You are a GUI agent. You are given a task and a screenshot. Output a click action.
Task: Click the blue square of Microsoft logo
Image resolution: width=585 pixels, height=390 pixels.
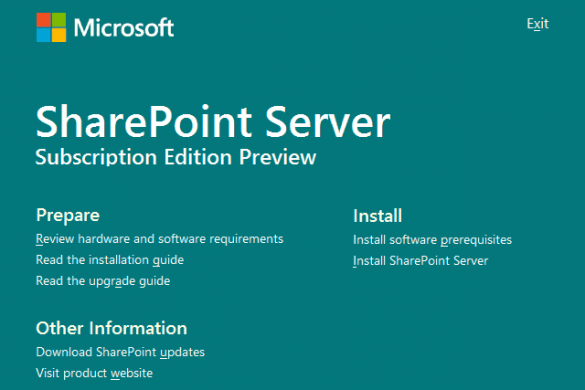point(43,35)
